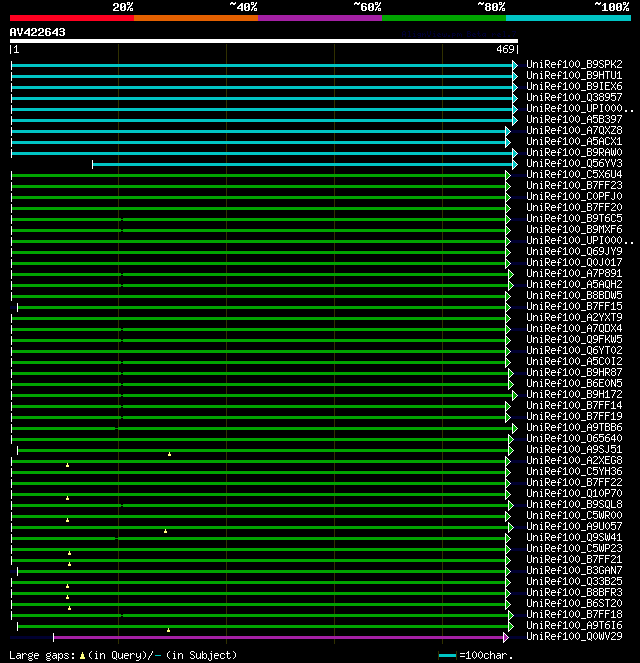Click the purple ~60% legend color segment
Image resolution: width=640 pixels, height=663 pixels.
320,18
